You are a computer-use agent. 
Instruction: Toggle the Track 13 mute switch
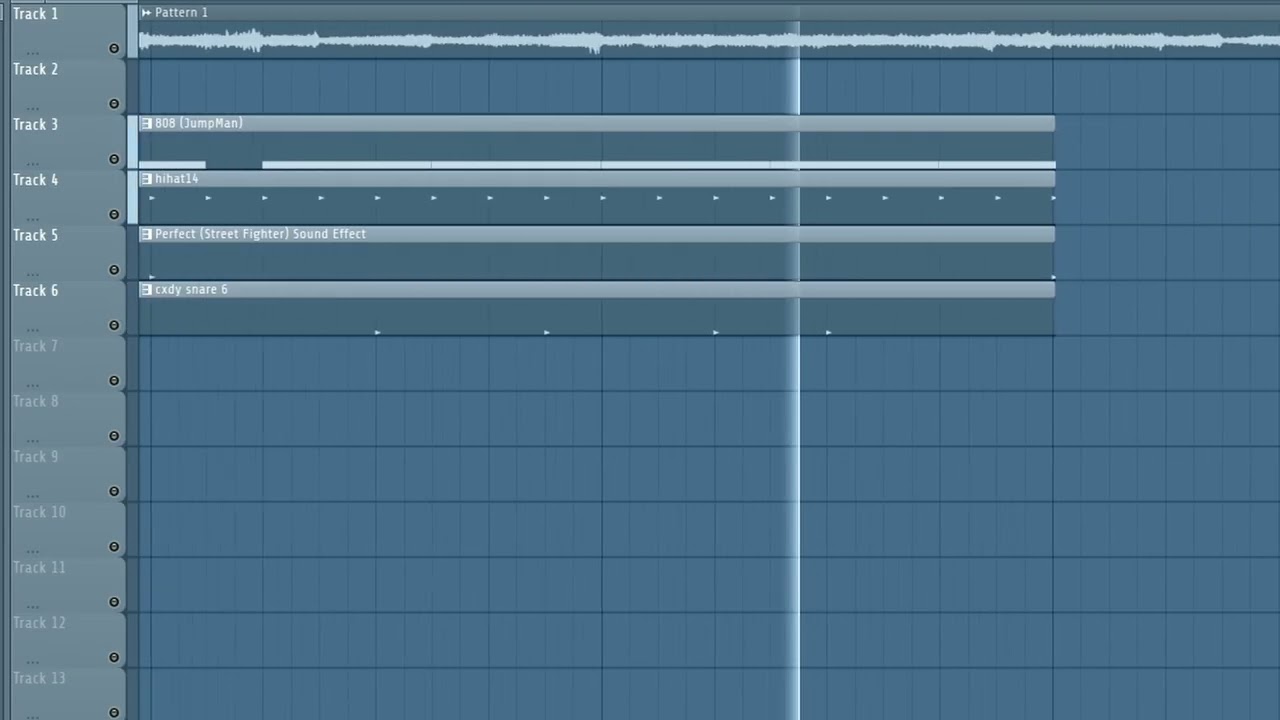pos(114,712)
